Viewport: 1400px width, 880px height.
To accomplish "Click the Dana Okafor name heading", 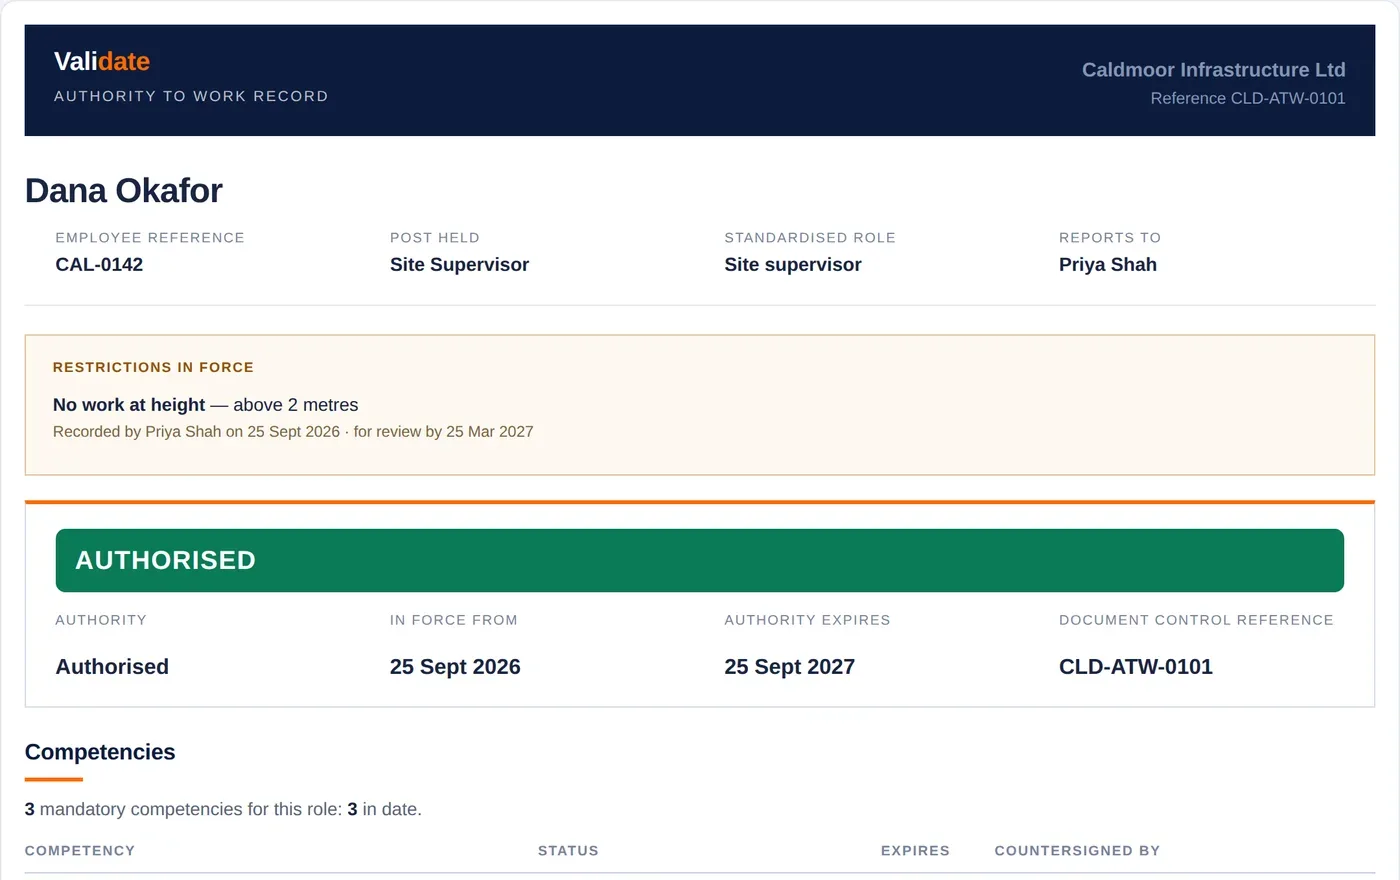I will coord(124,190).
